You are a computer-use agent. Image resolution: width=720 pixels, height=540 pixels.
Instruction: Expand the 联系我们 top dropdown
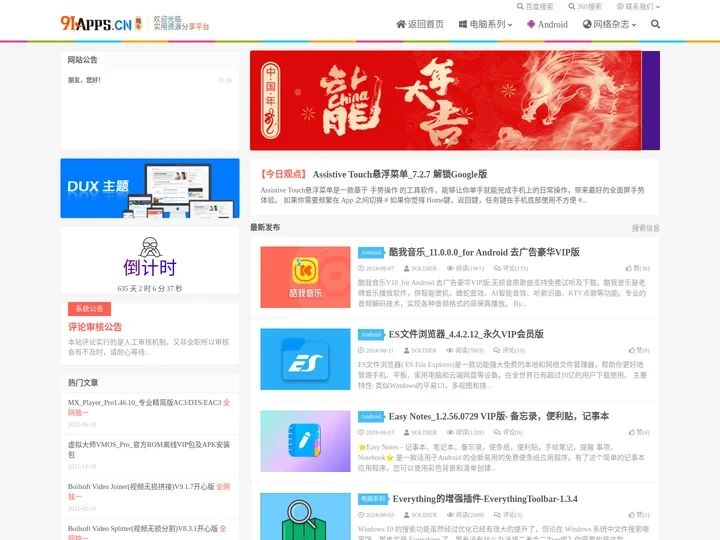click(x=638, y=6)
